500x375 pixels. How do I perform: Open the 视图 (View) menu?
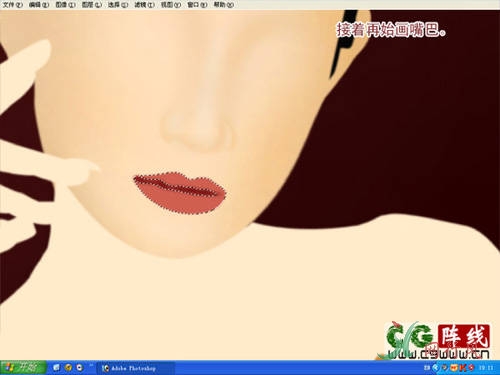pyautogui.click(x=171, y=5)
